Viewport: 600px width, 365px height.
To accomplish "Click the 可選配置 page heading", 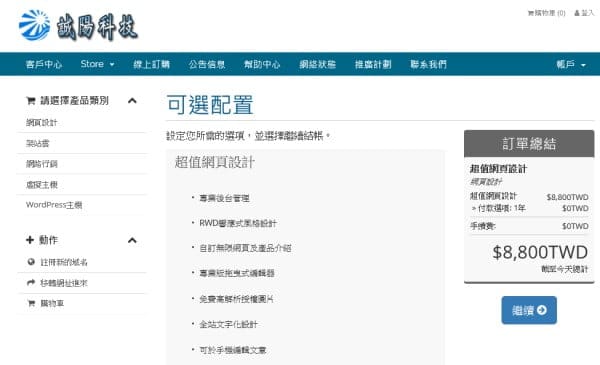I will 210,104.
